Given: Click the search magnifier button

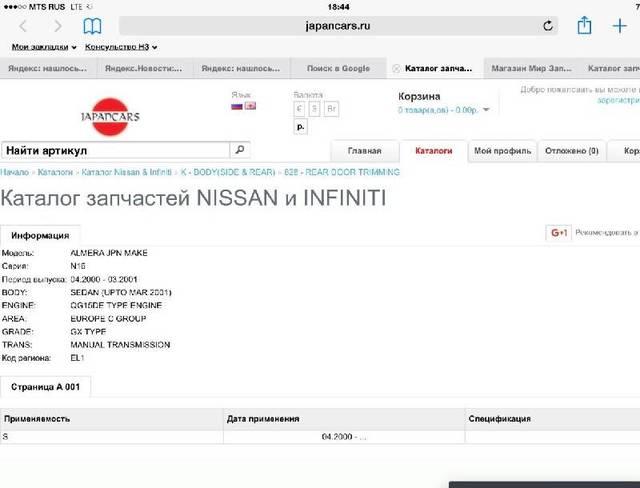Looking at the screenshot, I should (x=240, y=150).
